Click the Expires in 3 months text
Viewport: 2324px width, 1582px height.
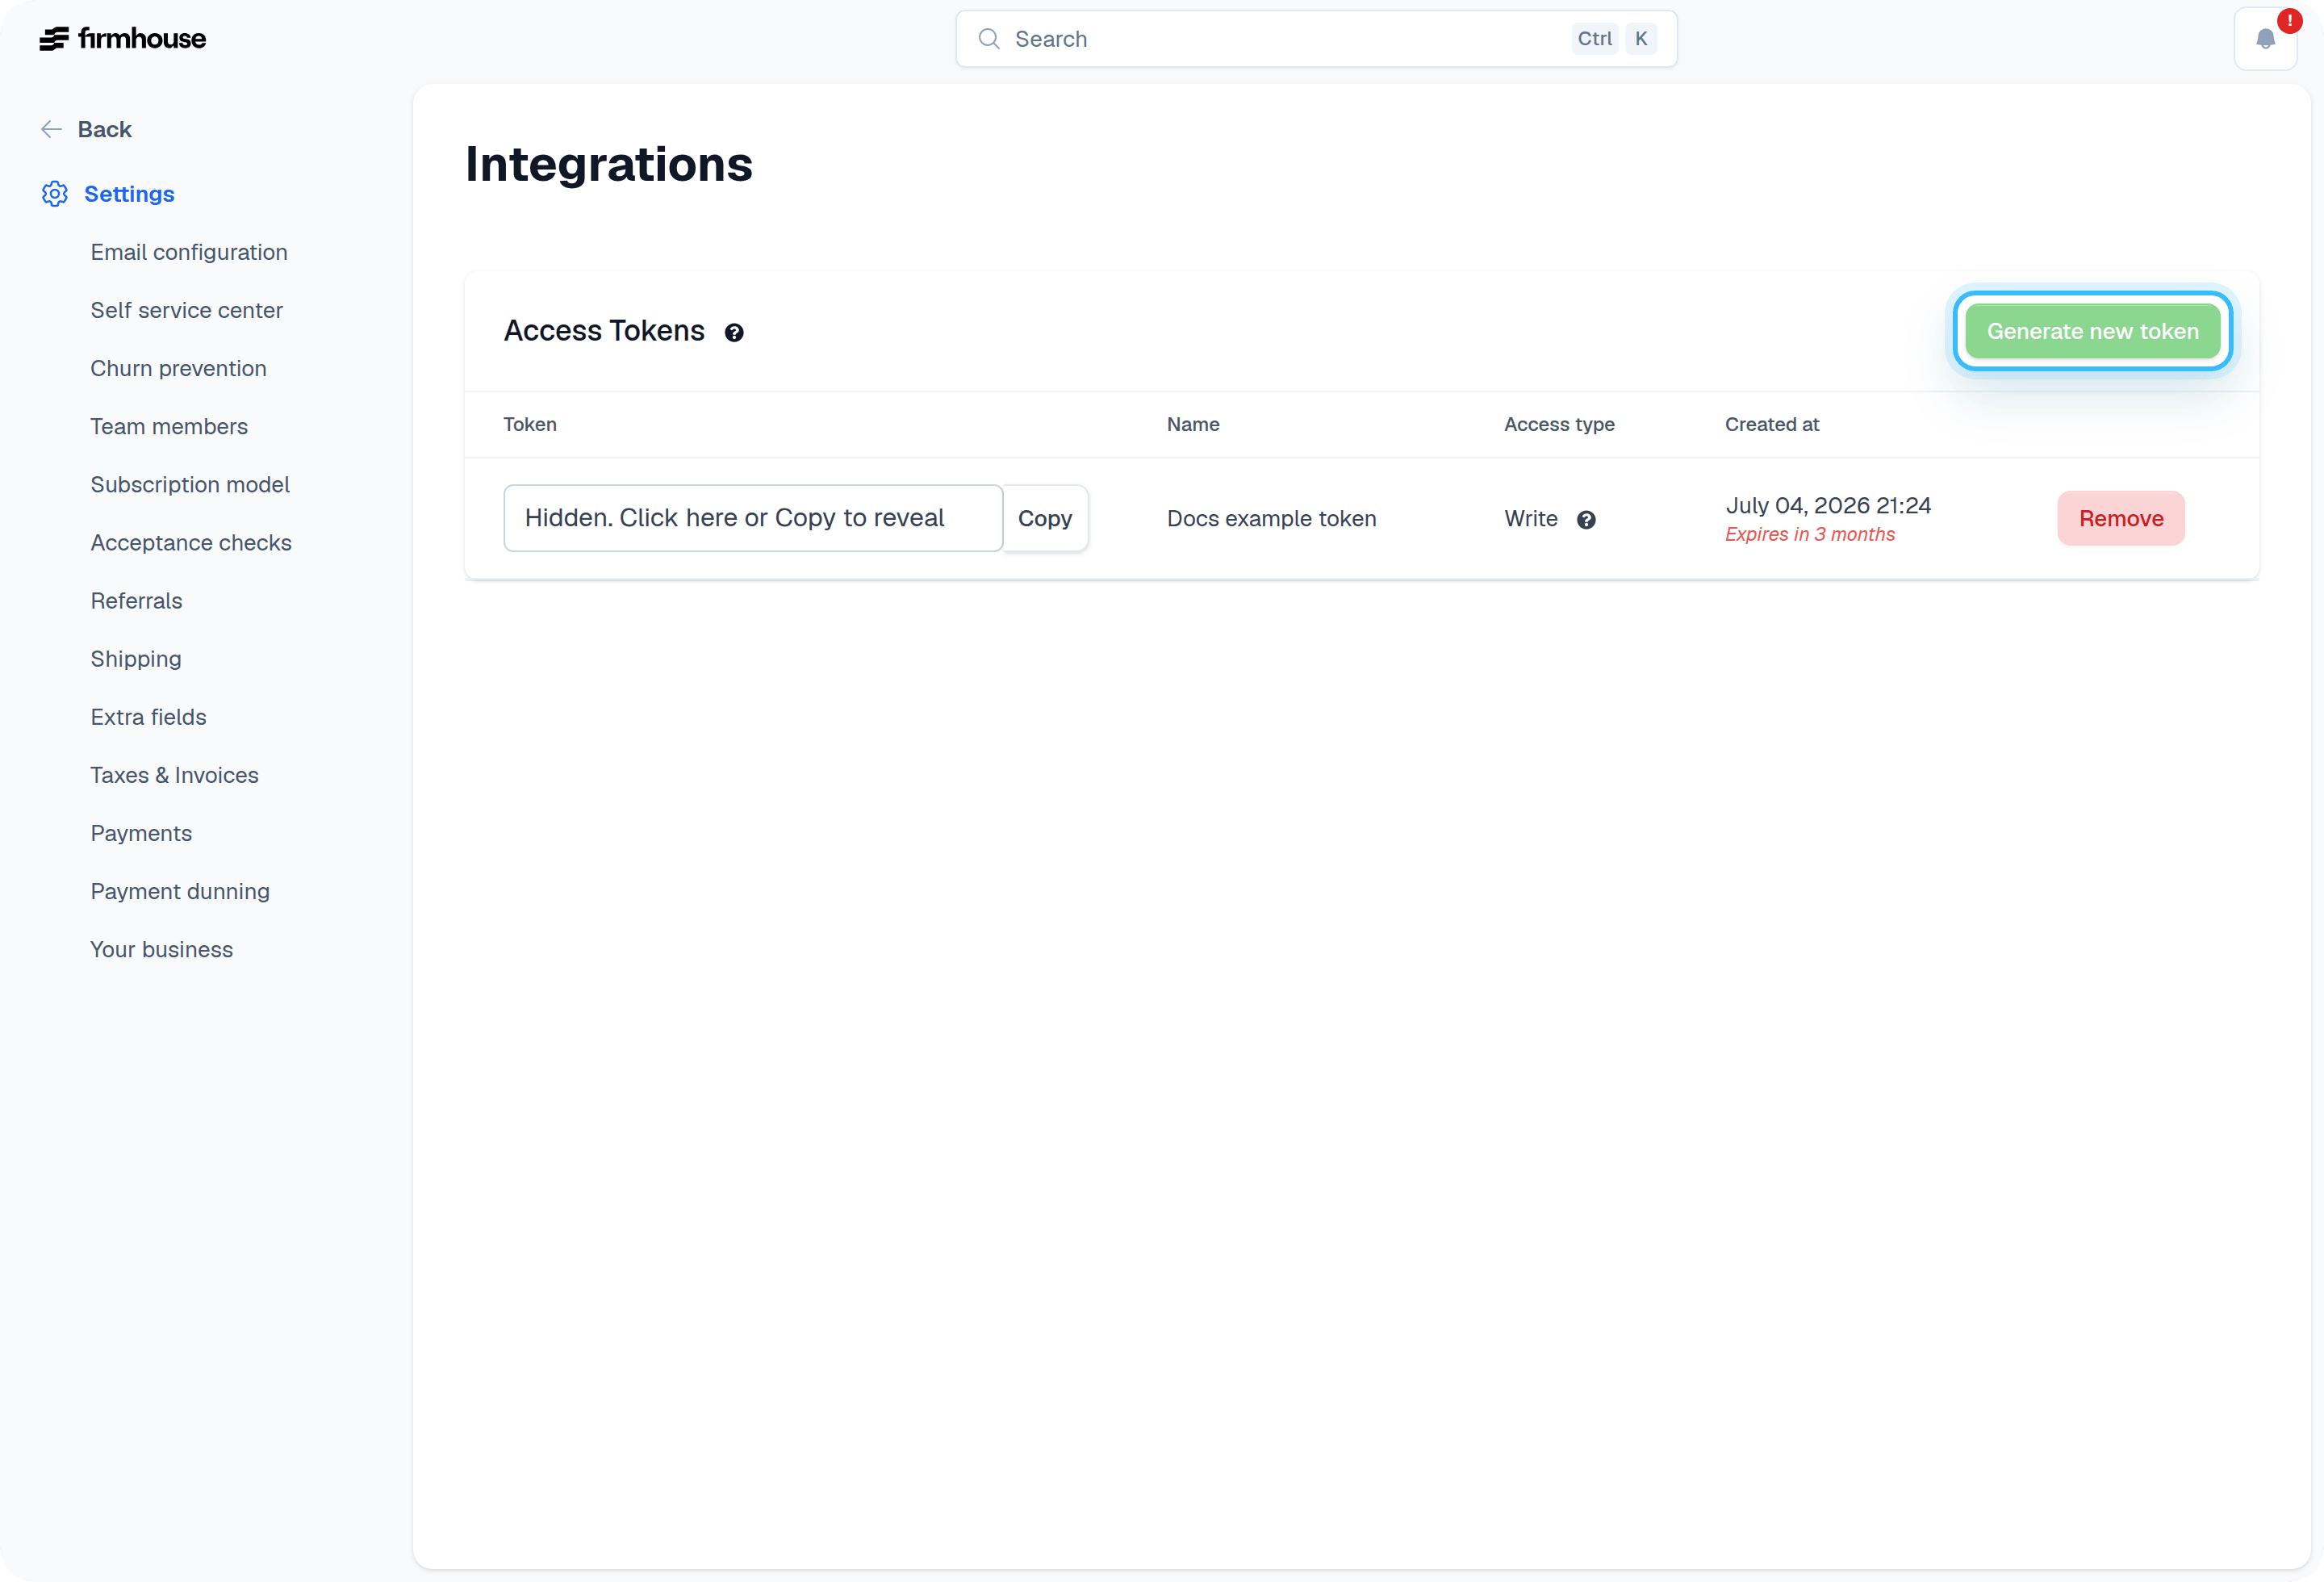[1809, 534]
